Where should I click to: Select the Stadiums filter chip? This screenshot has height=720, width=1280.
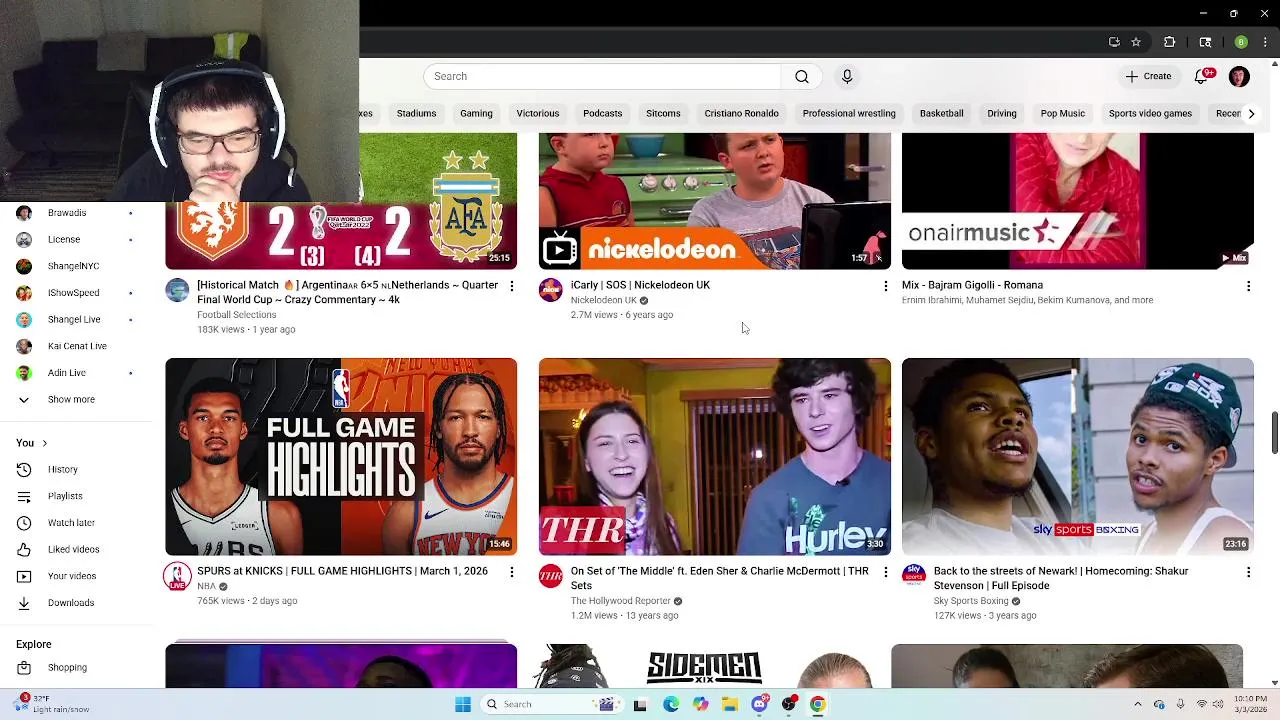416,113
